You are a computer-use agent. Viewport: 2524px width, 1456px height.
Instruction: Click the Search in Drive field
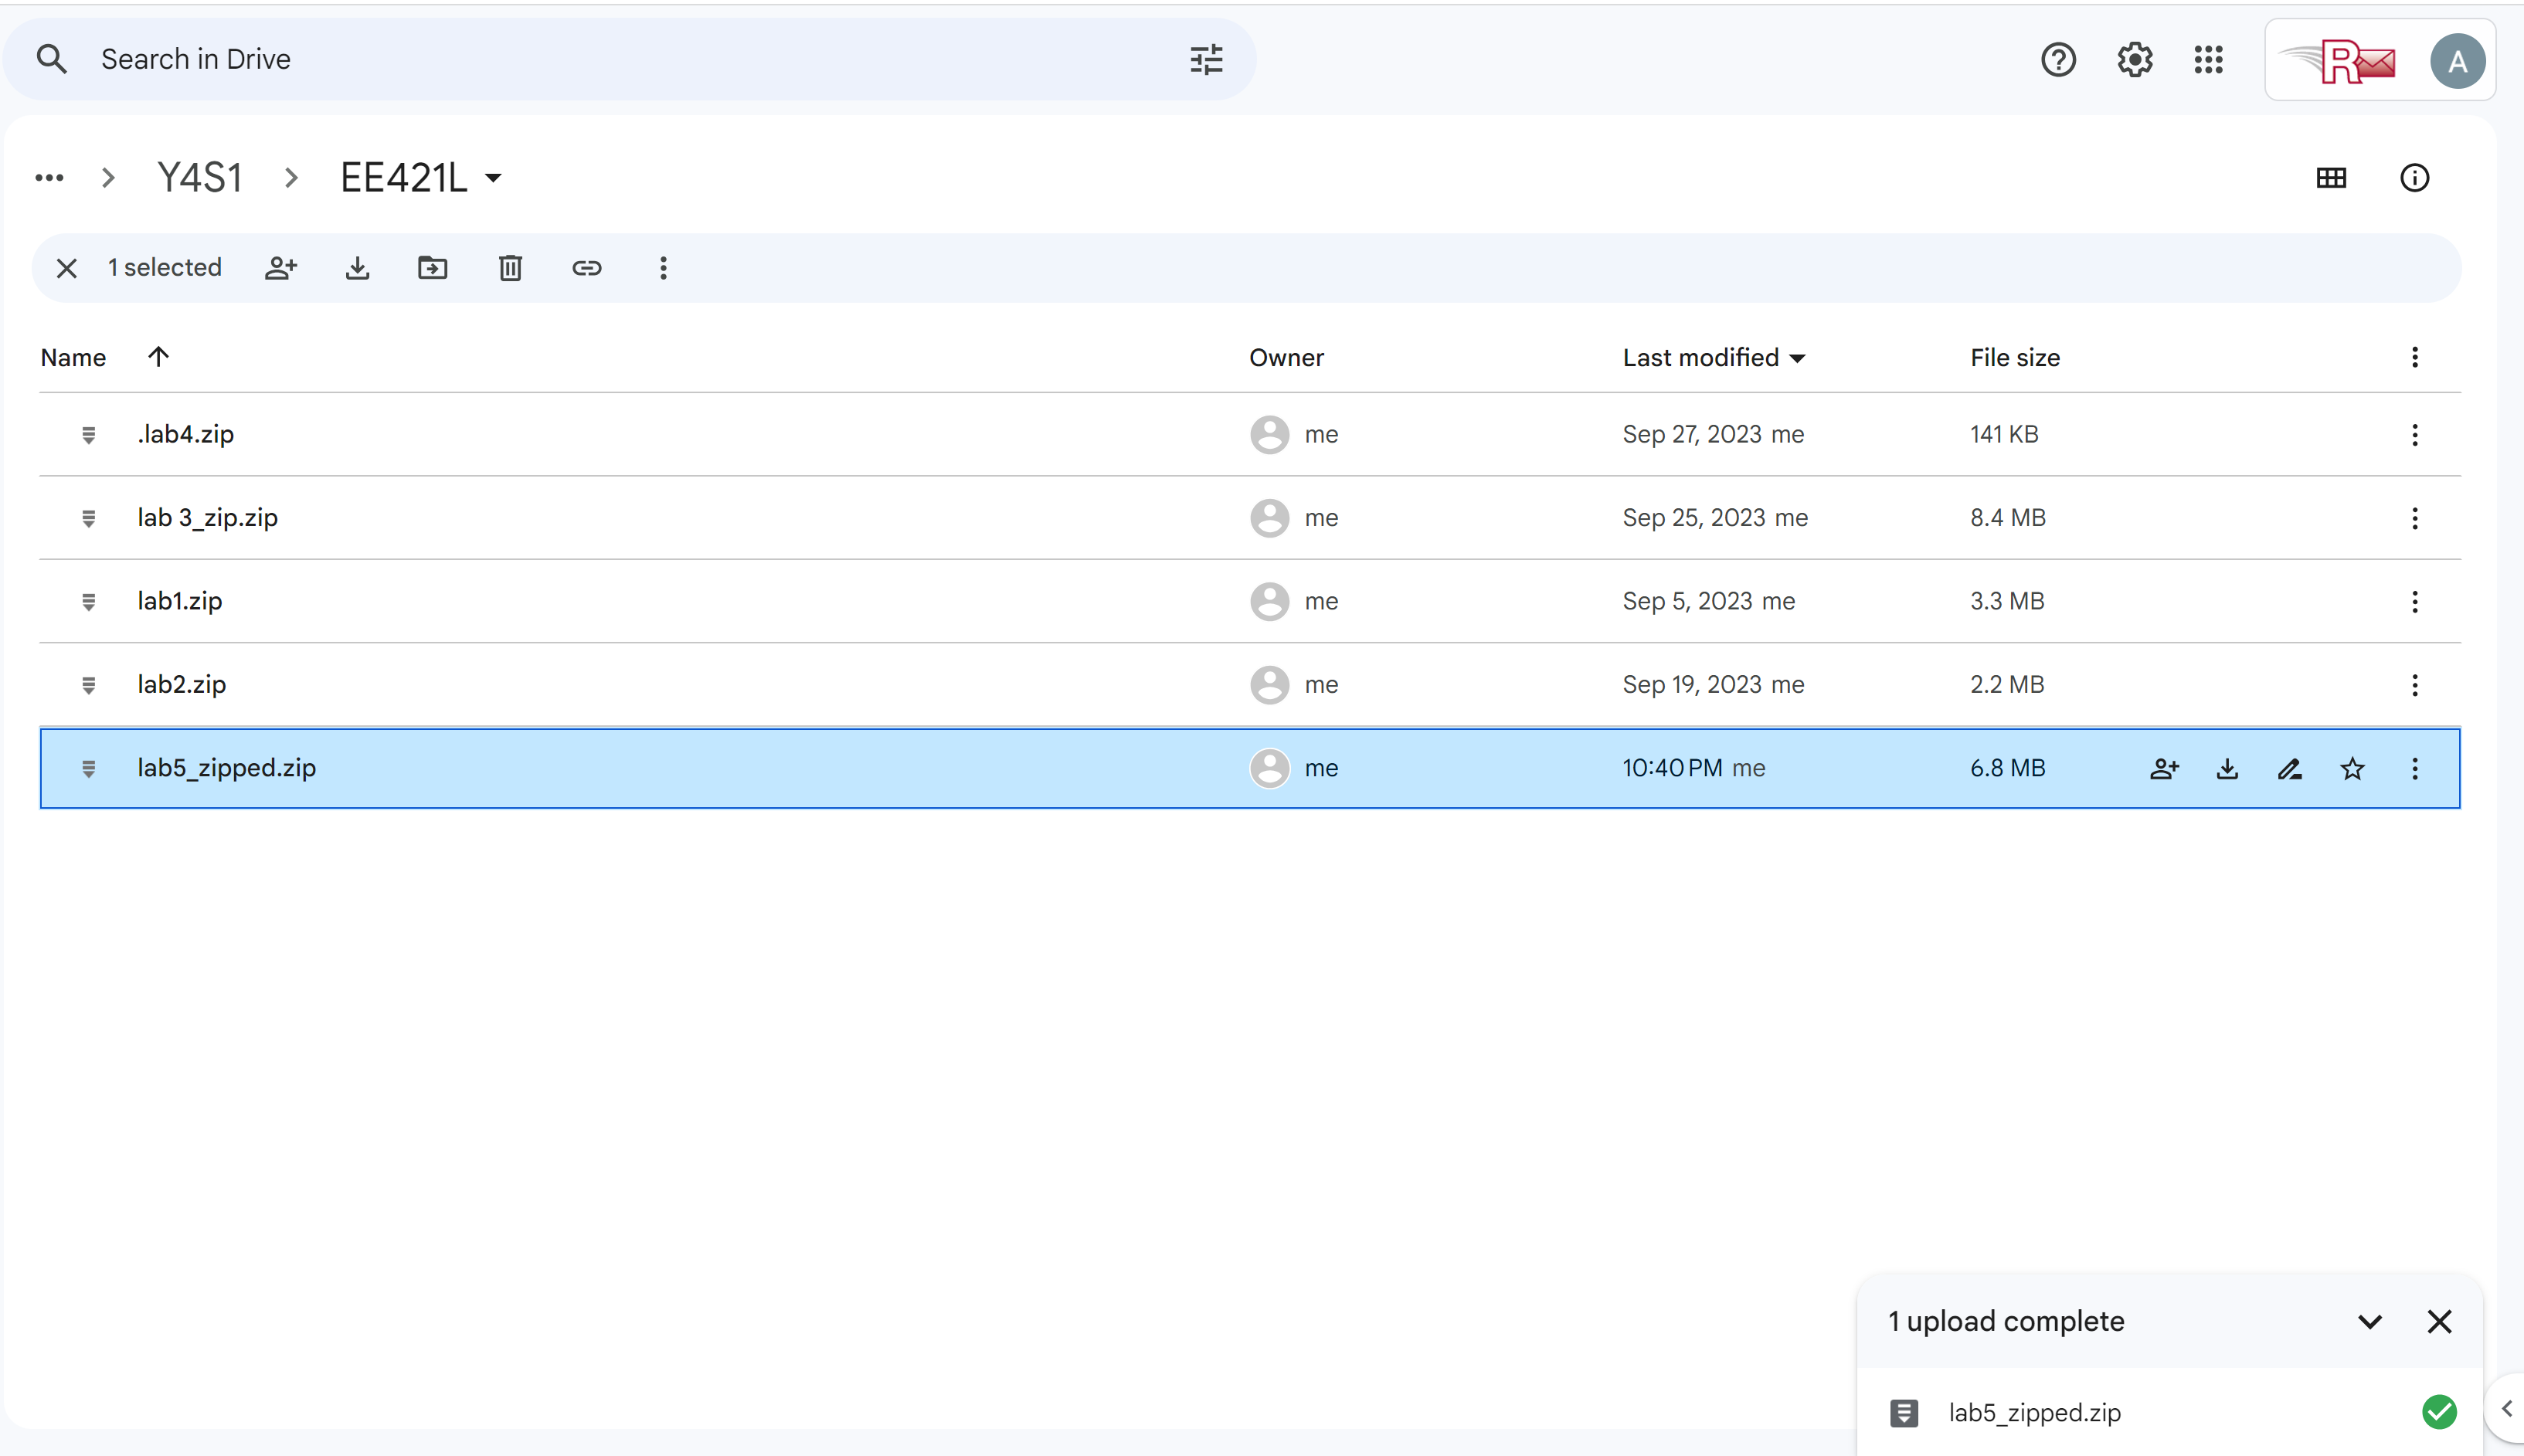point(600,60)
